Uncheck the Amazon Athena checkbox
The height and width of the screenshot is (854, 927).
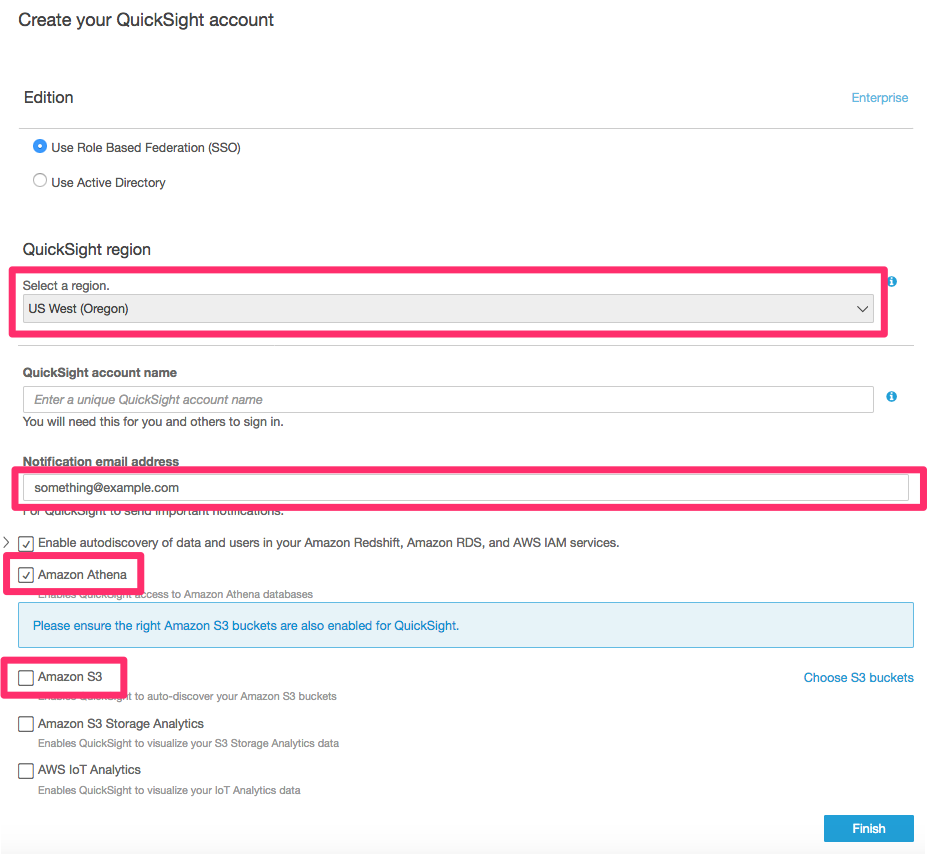(26, 575)
